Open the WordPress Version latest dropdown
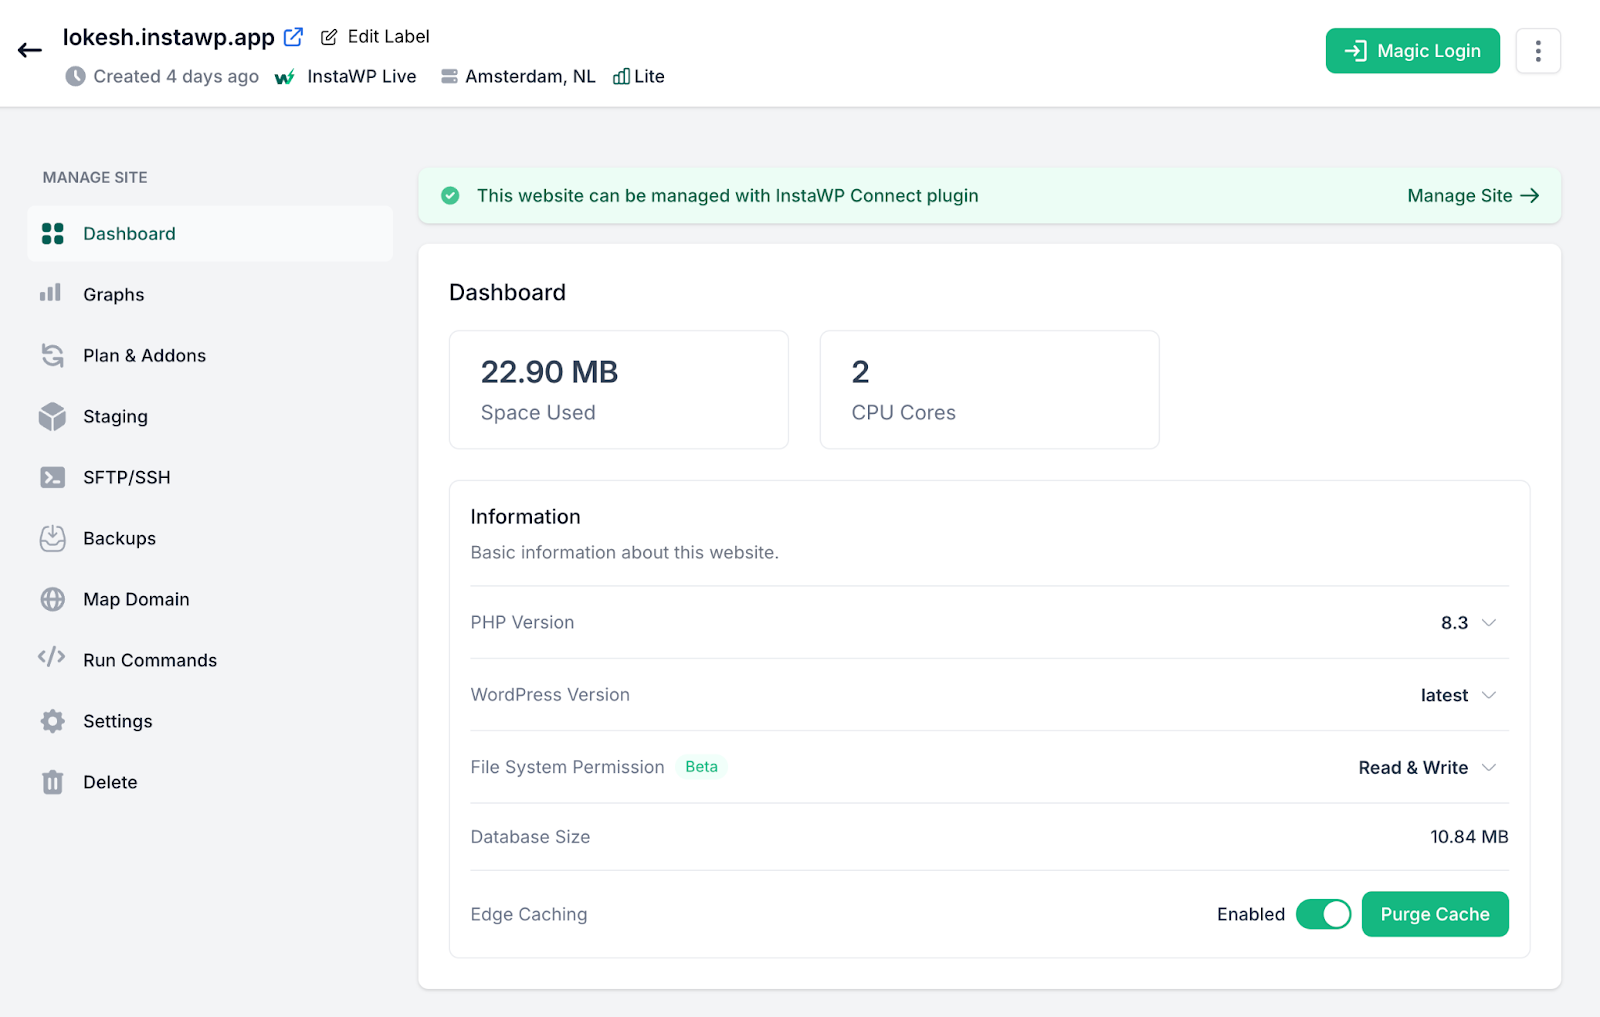 [x=1458, y=695]
